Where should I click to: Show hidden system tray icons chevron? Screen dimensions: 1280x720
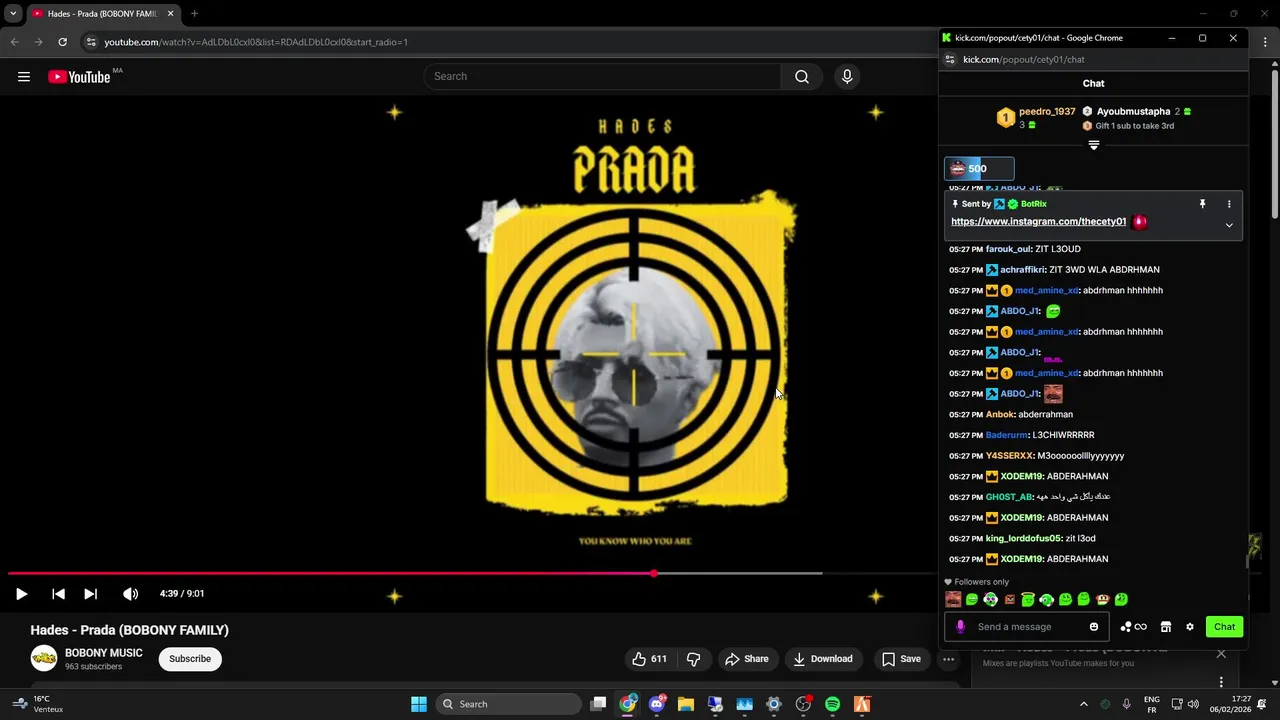point(1083,704)
